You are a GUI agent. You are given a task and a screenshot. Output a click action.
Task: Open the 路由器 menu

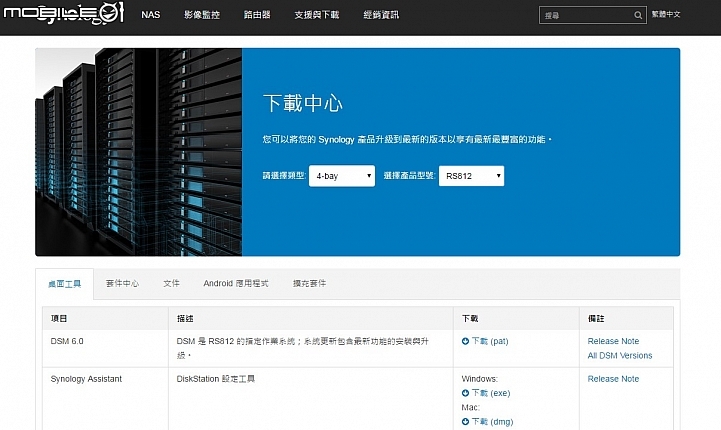[x=257, y=15]
